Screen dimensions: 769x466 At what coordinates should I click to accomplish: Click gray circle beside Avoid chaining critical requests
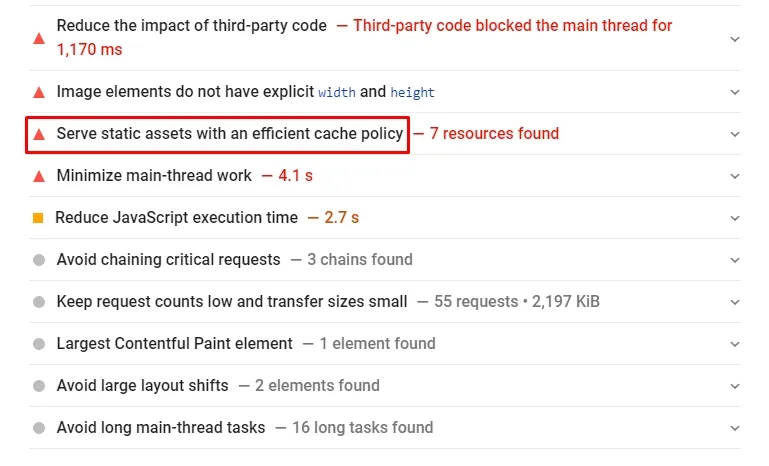39,260
